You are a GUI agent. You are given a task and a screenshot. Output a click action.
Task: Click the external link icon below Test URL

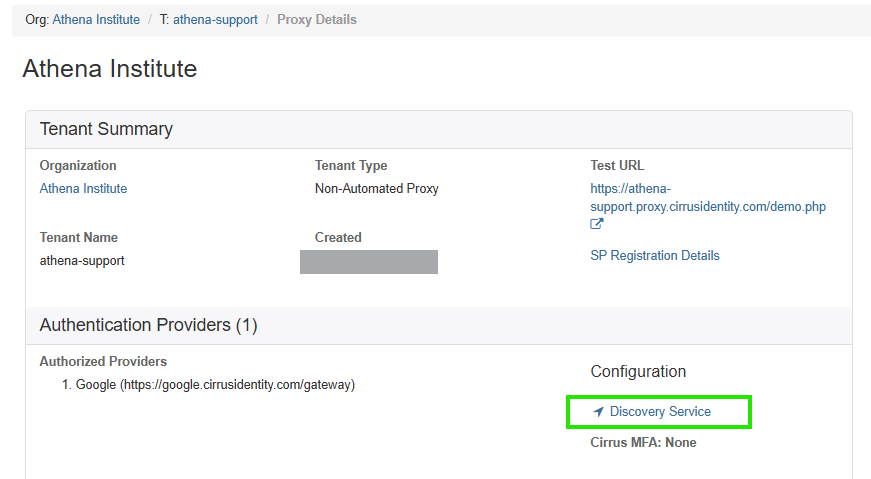tap(597, 225)
